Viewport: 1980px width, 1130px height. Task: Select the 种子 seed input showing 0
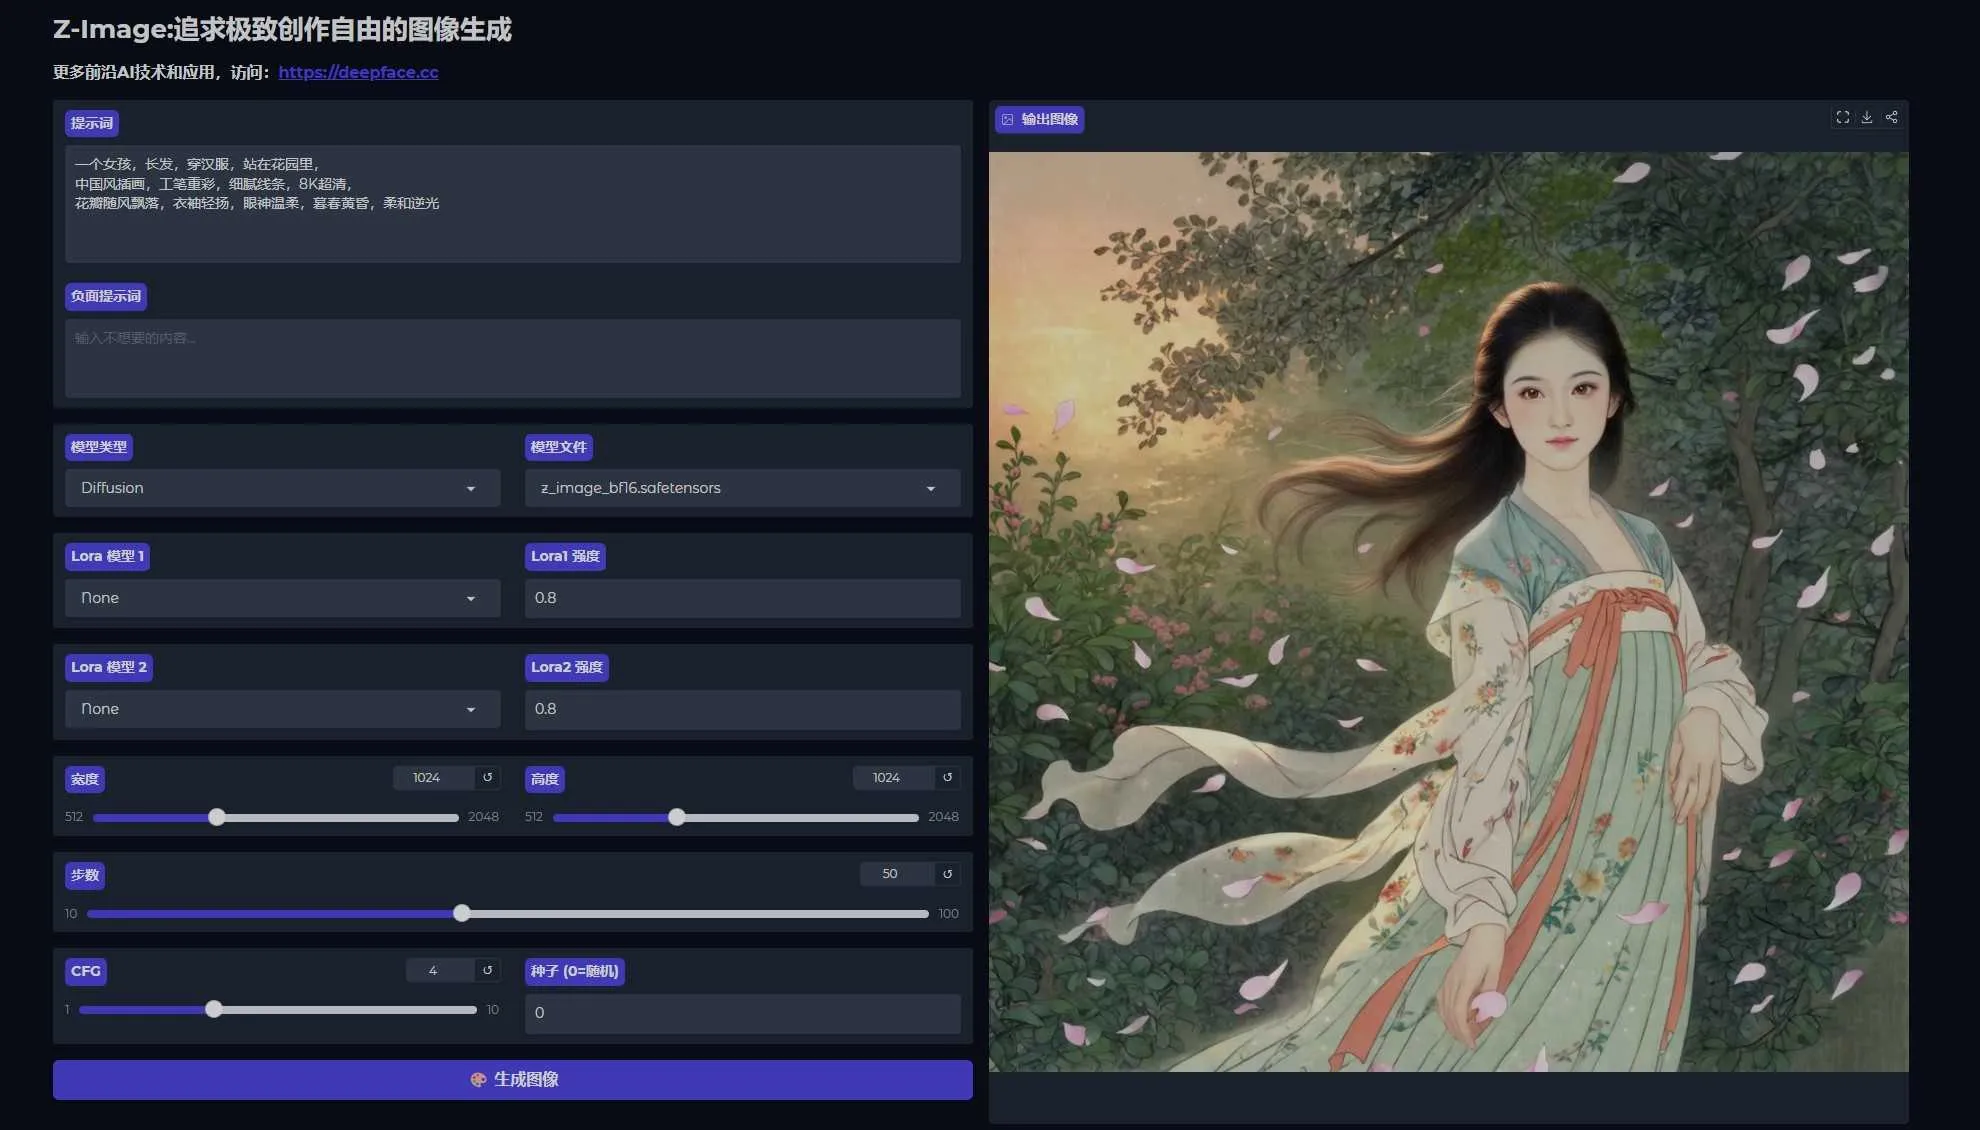(741, 1013)
